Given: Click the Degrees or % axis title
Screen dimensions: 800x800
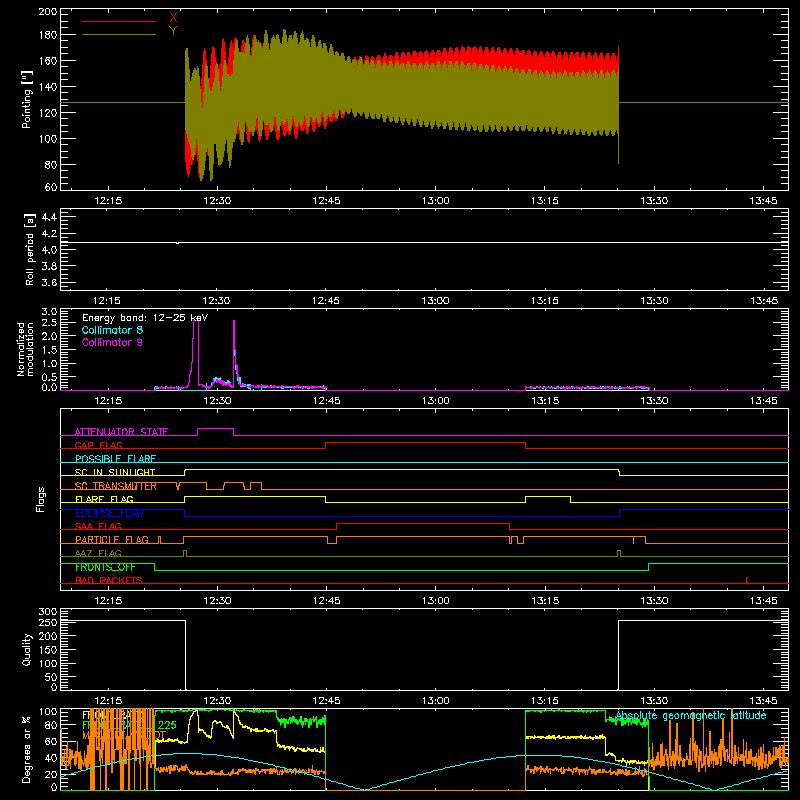Looking at the screenshot, I should [x=27, y=749].
